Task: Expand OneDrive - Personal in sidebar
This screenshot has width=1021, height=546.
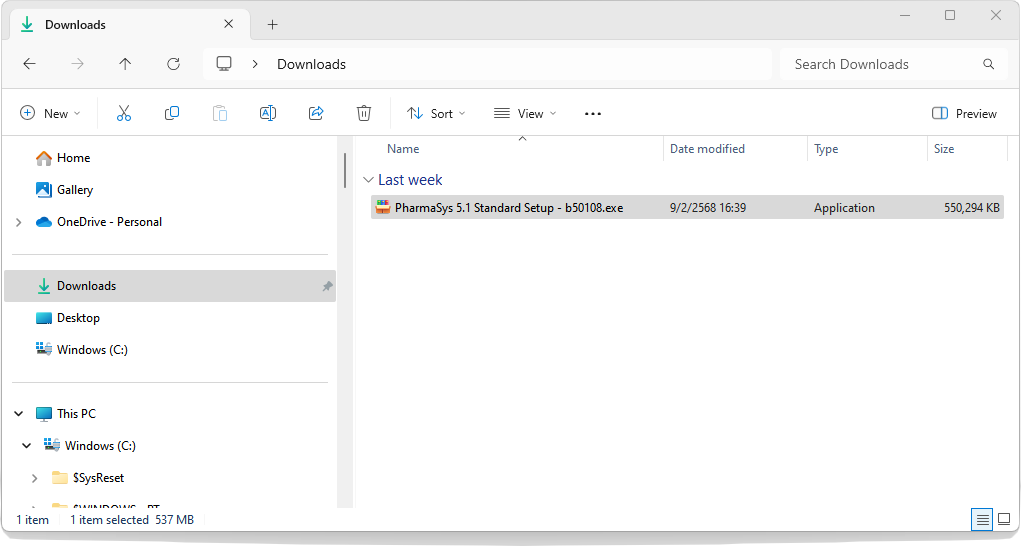Action: (18, 222)
